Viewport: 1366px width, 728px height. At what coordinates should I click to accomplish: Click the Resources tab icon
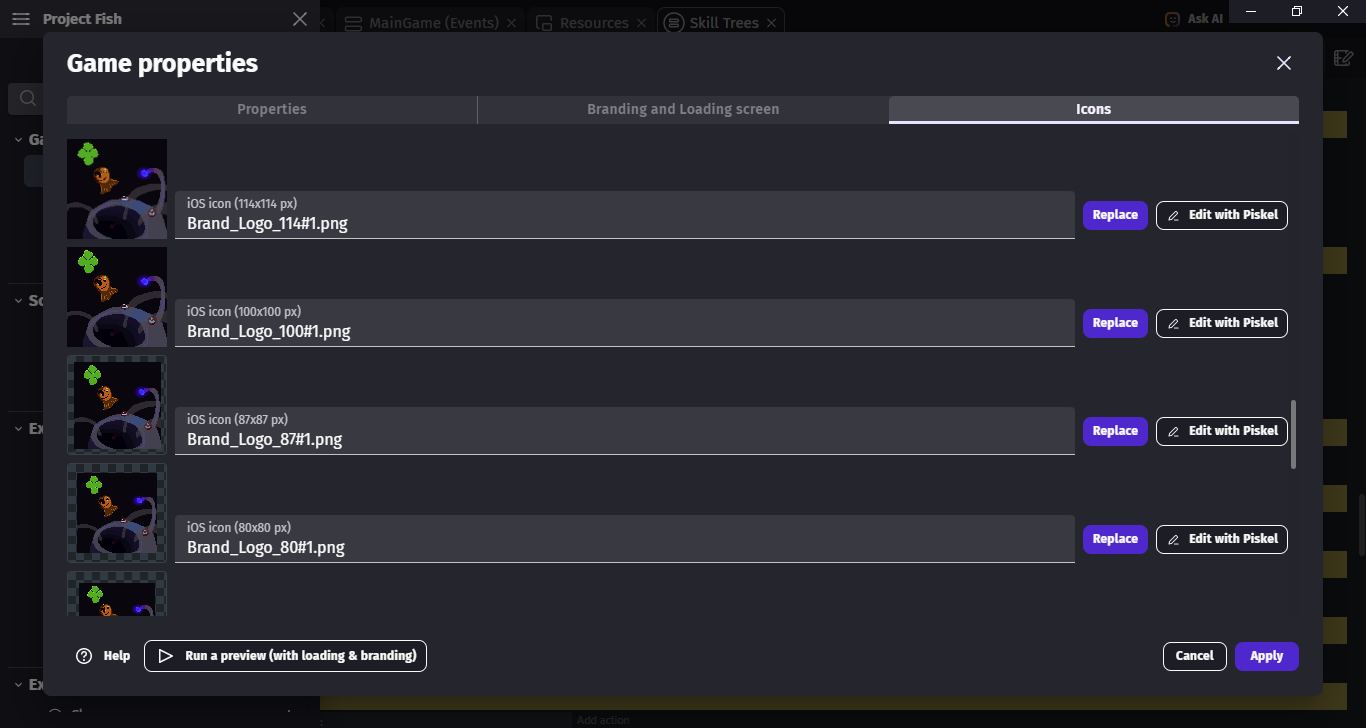click(x=544, y=23)
